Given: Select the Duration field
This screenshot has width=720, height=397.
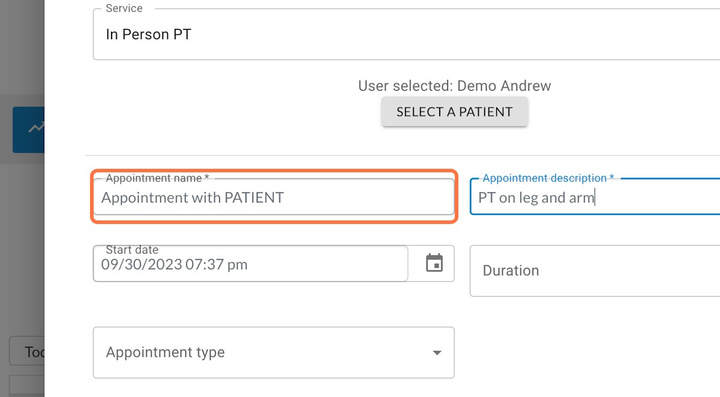Looking at the screenshot, I should 595,271.
